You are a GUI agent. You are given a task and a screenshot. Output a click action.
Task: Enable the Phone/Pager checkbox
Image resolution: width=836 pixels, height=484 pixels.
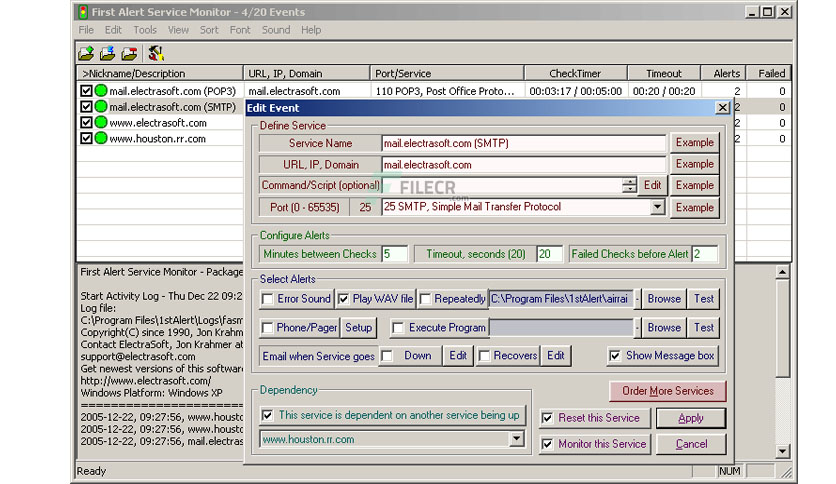268,328
